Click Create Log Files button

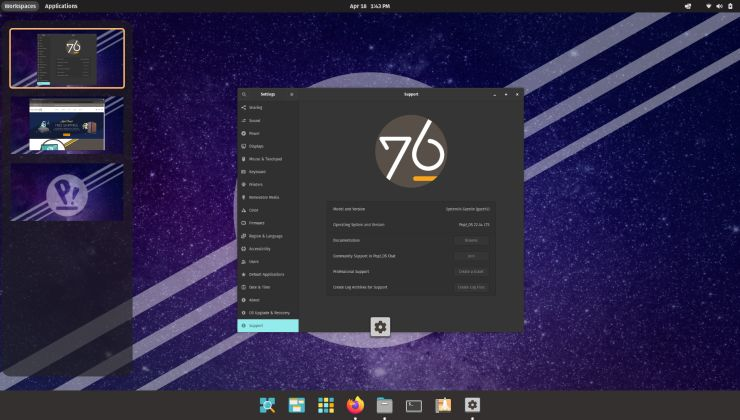point(471,287)
